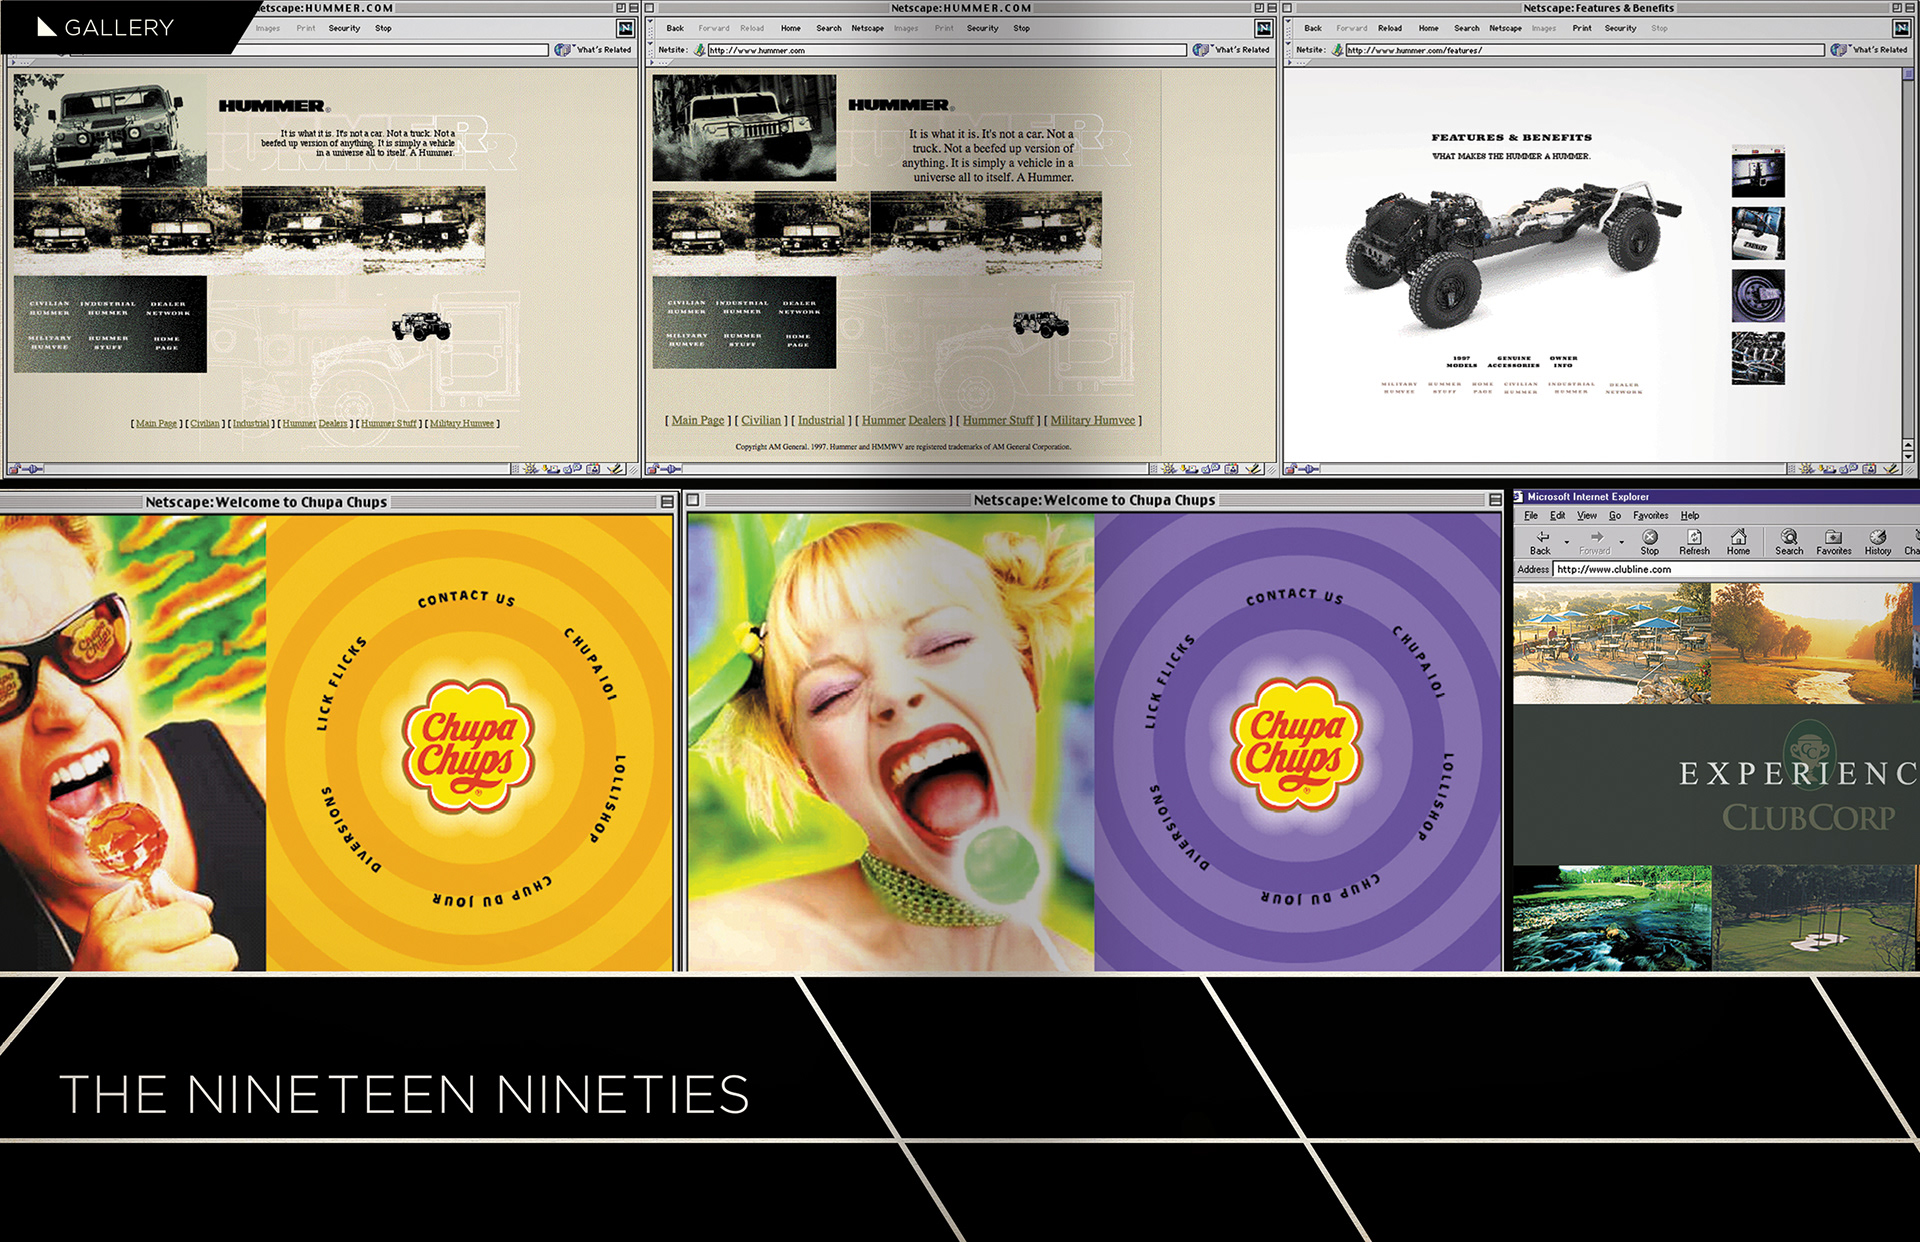Collapse the middle Hummer window navigation toolbar grip
This screenshot has width=1920, height=1242.
651,29
